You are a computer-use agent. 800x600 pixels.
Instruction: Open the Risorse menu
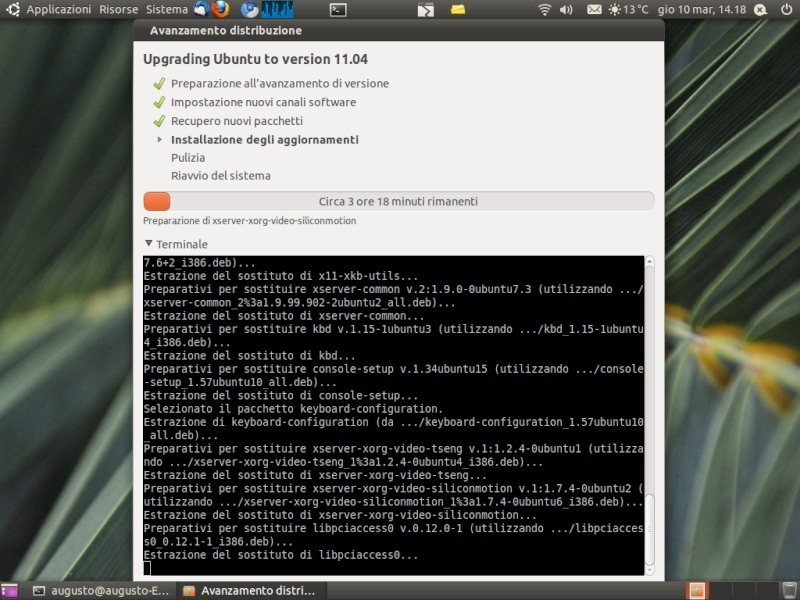(118, 9)
